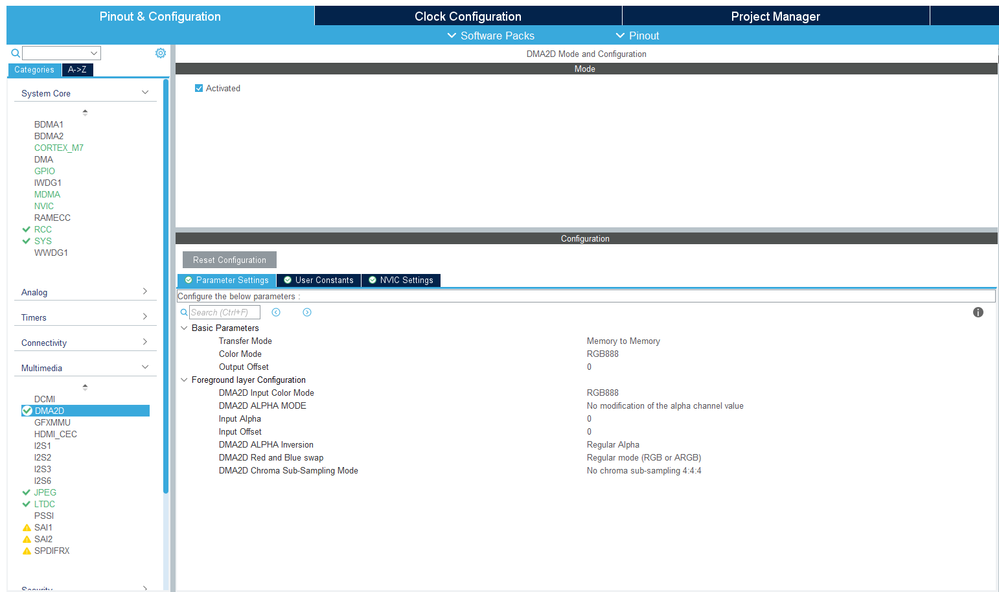
Task: Switch to the Clock Configuration tab
Action: tap(468, 16)
